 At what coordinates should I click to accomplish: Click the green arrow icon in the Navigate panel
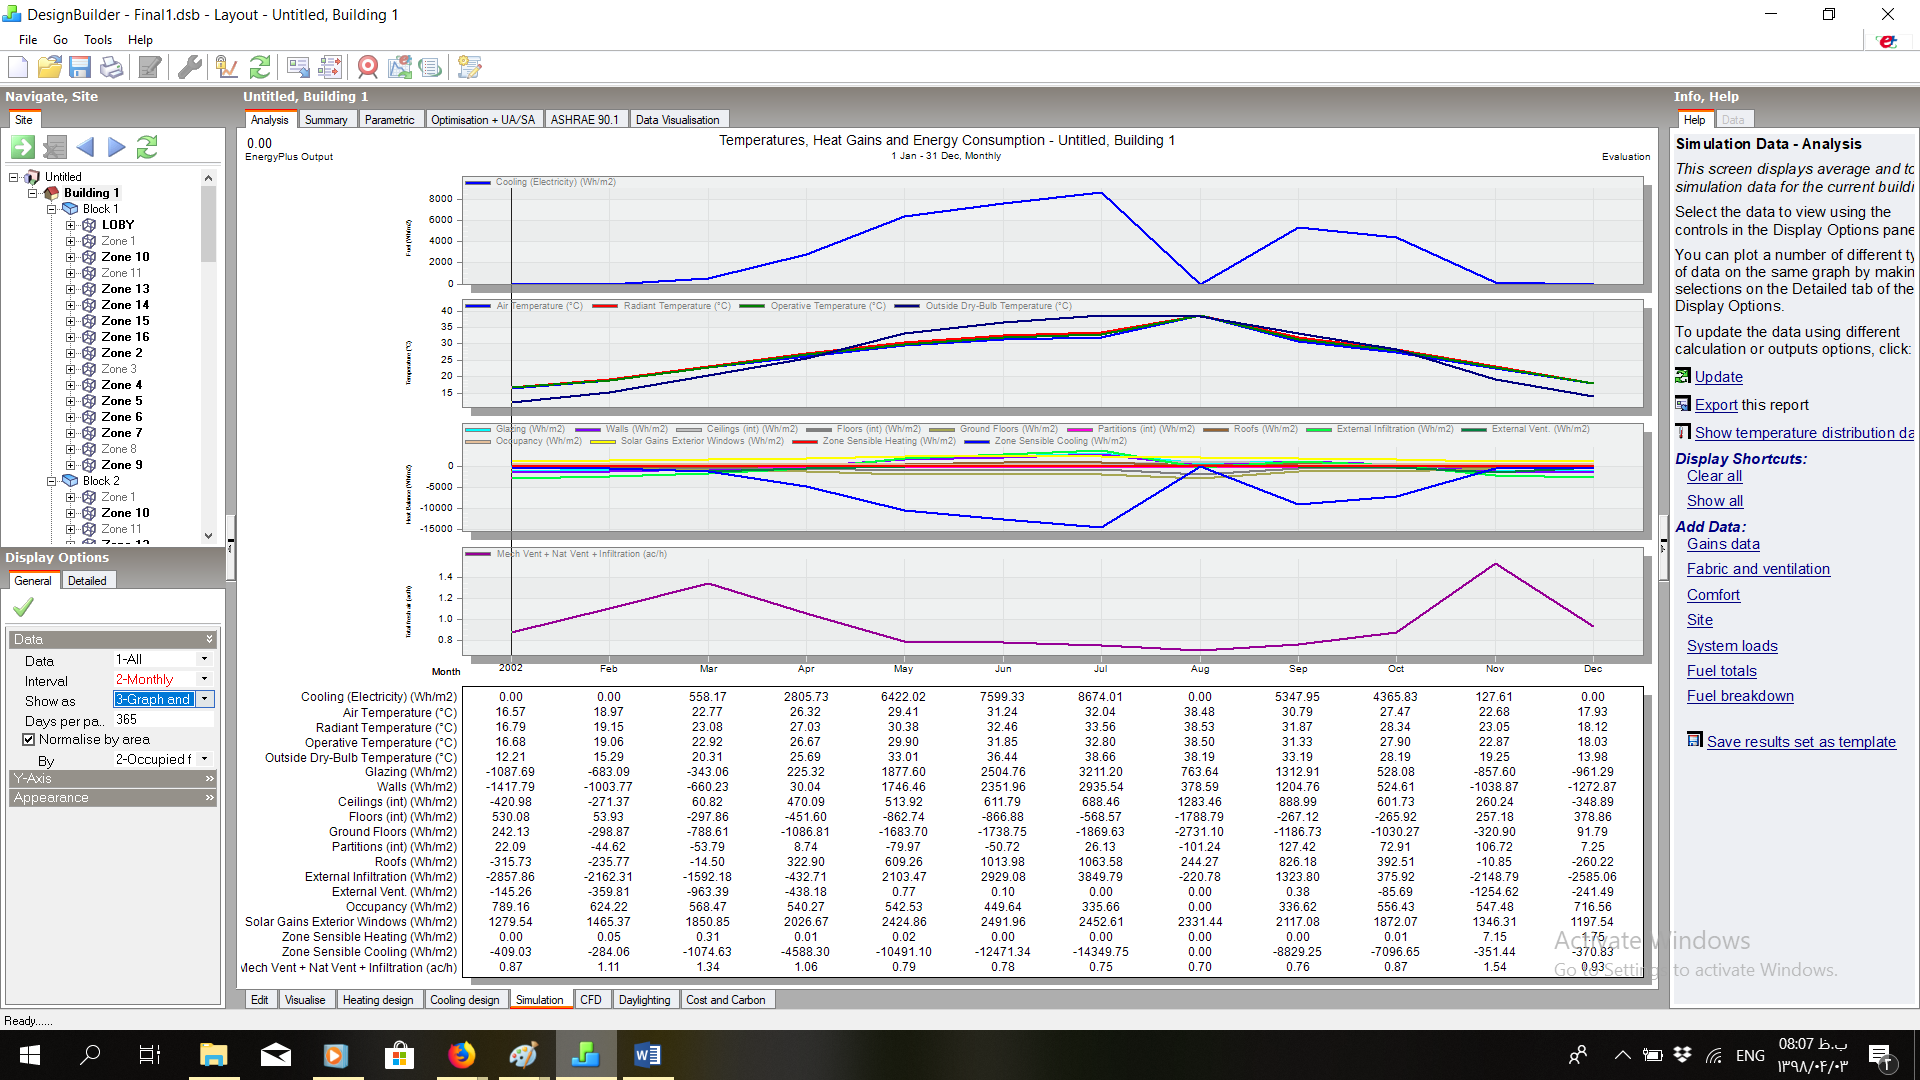tap(23, 147)
